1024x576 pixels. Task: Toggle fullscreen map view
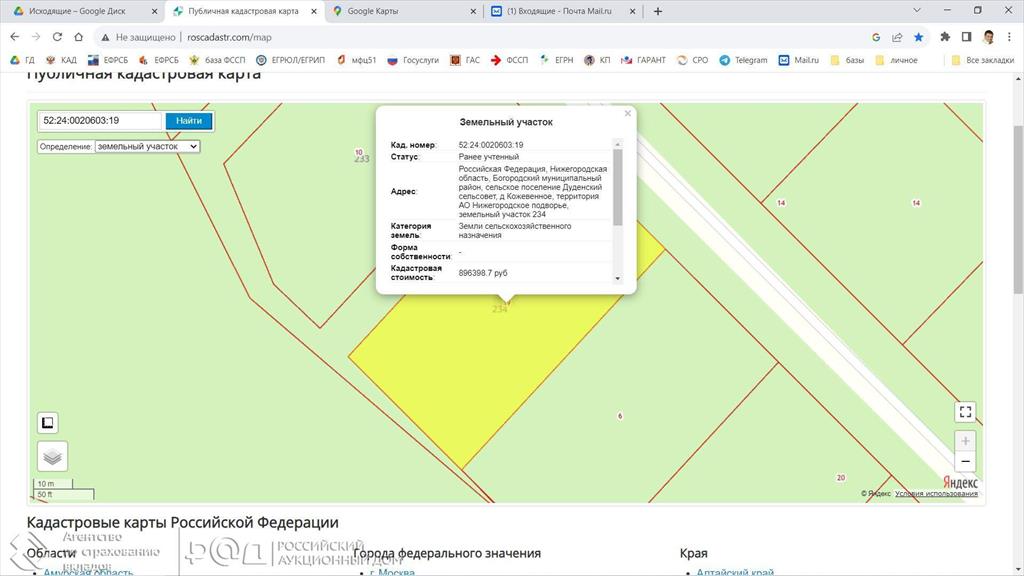point(964,412)
